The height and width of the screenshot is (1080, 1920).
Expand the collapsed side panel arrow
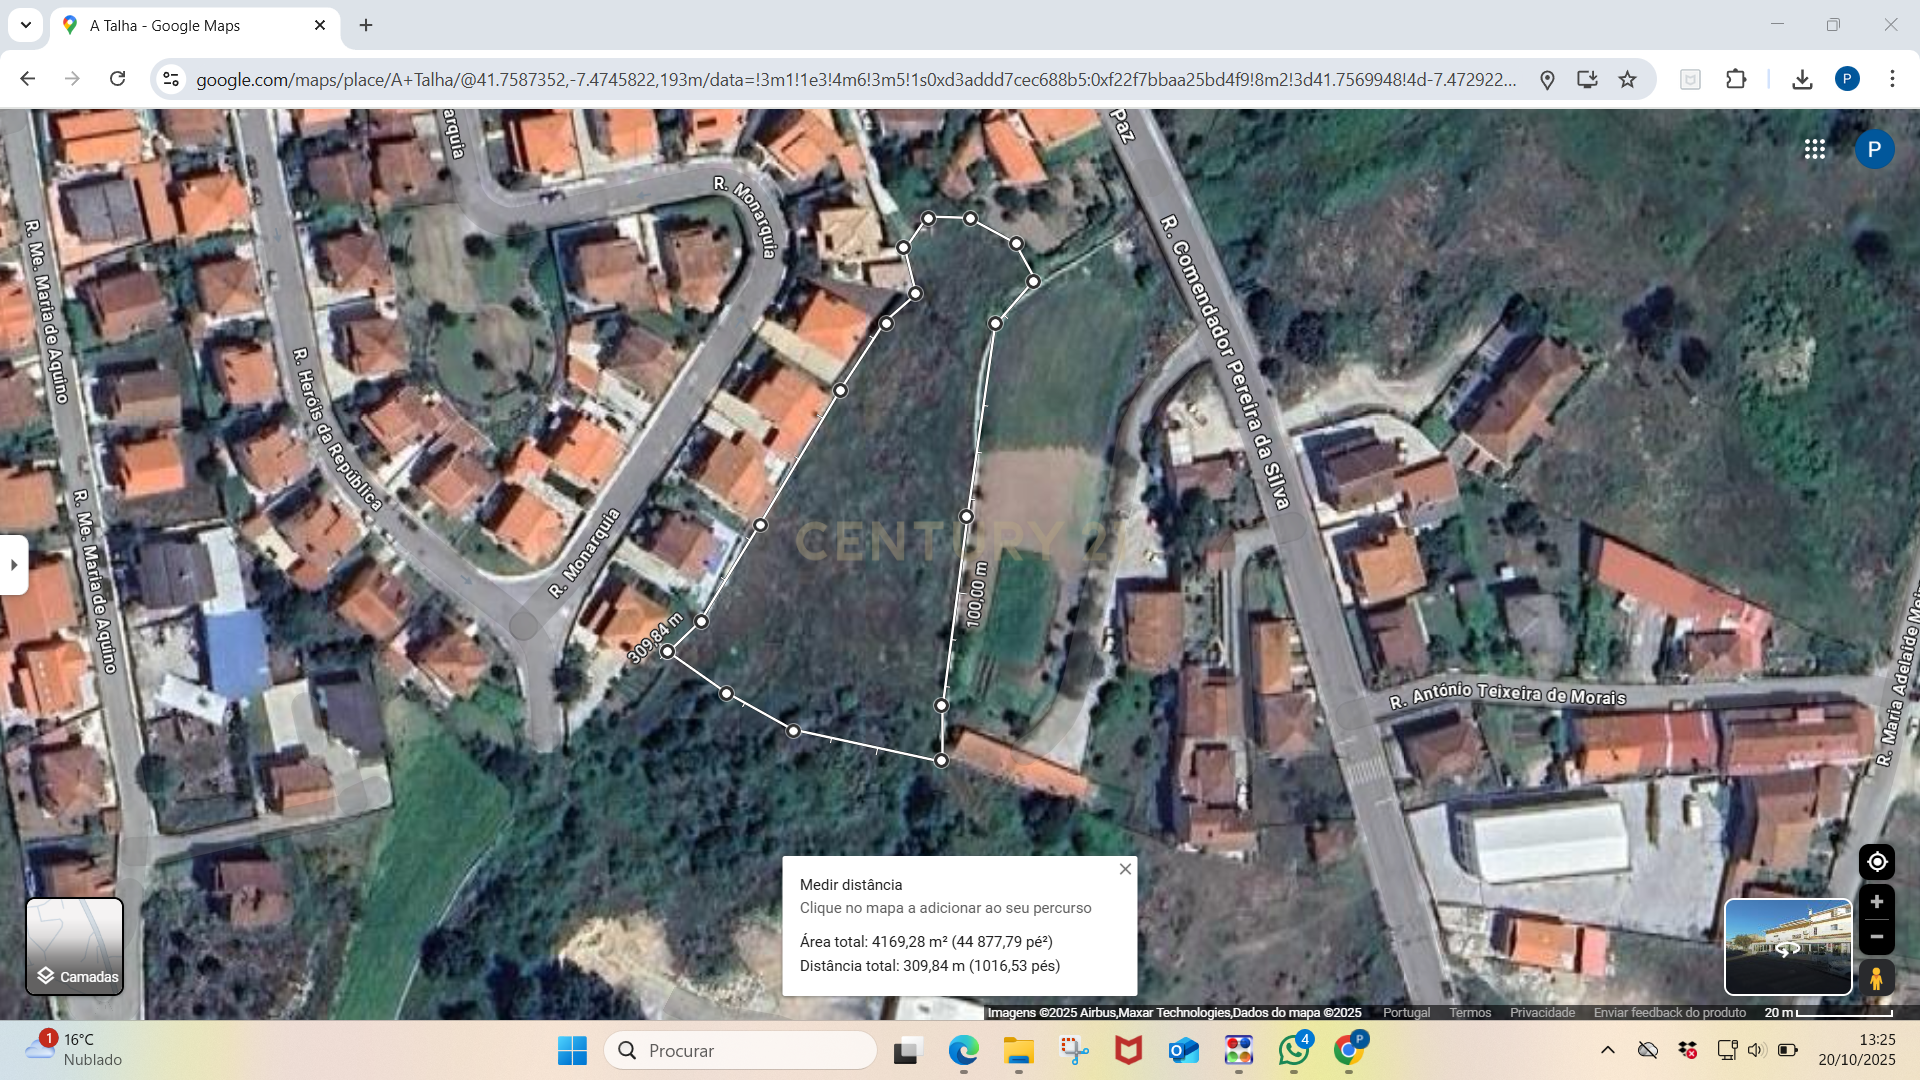pos(14,565)
